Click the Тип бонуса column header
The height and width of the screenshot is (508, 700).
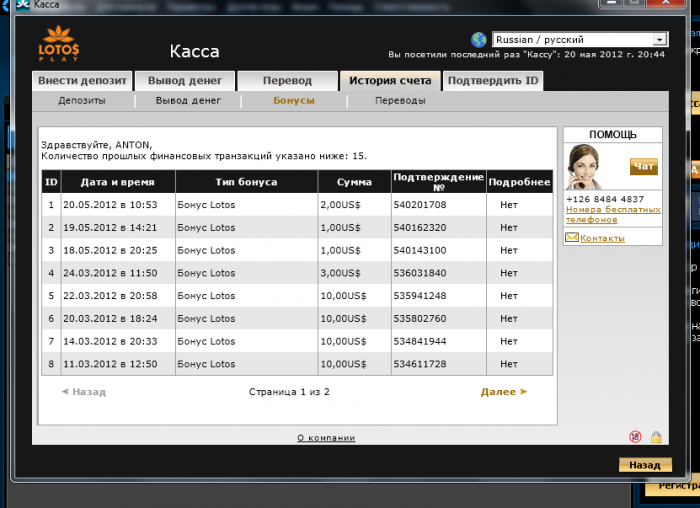246,182
